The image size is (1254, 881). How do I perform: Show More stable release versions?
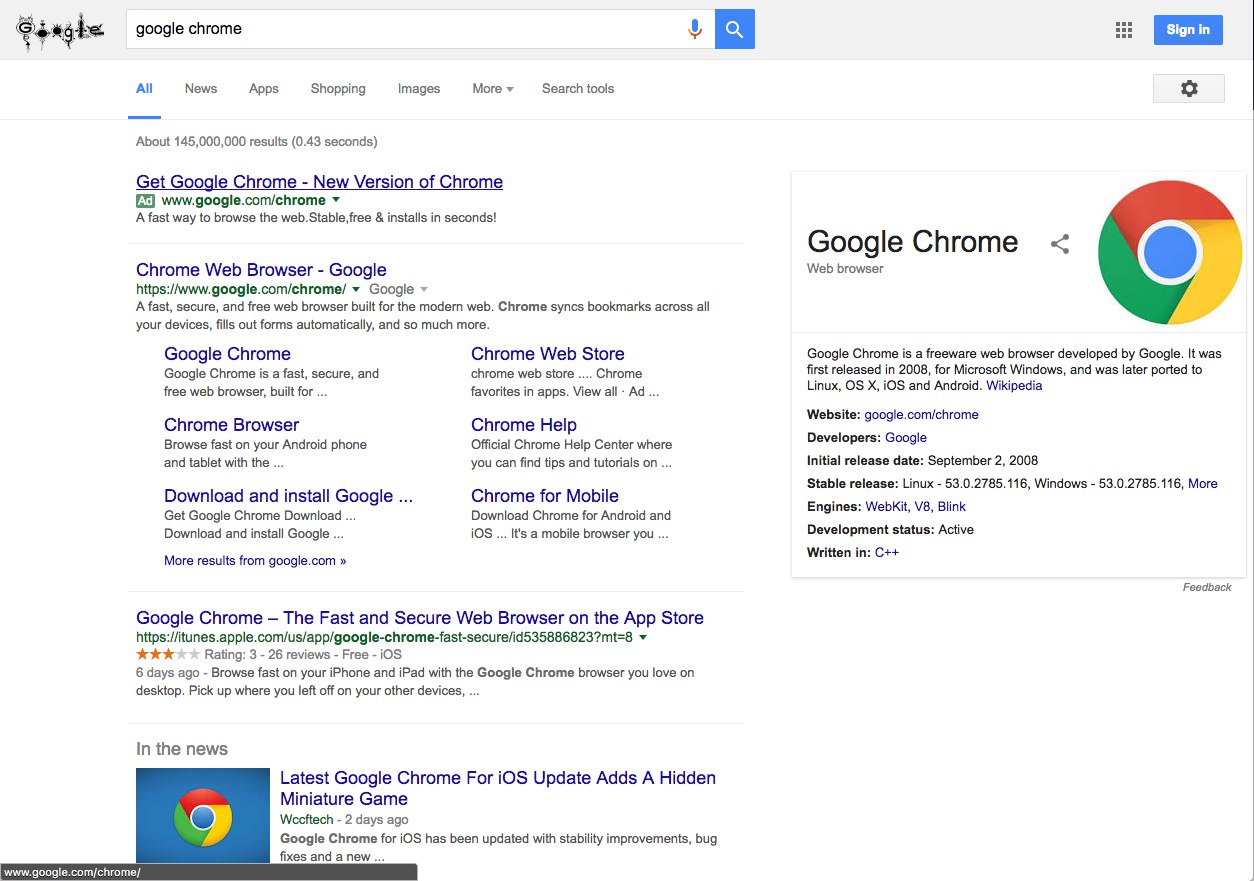1202,483
